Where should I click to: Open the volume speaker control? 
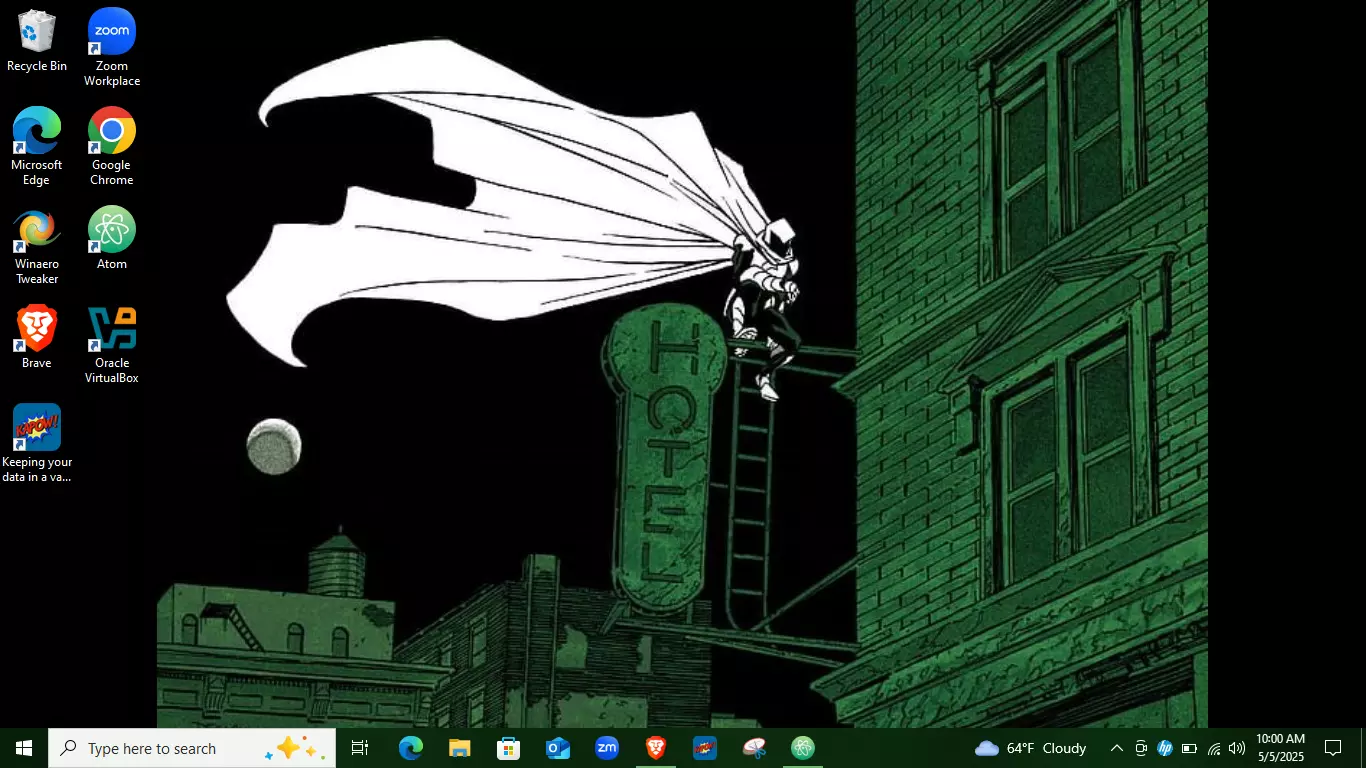[x=1237, y=748]
